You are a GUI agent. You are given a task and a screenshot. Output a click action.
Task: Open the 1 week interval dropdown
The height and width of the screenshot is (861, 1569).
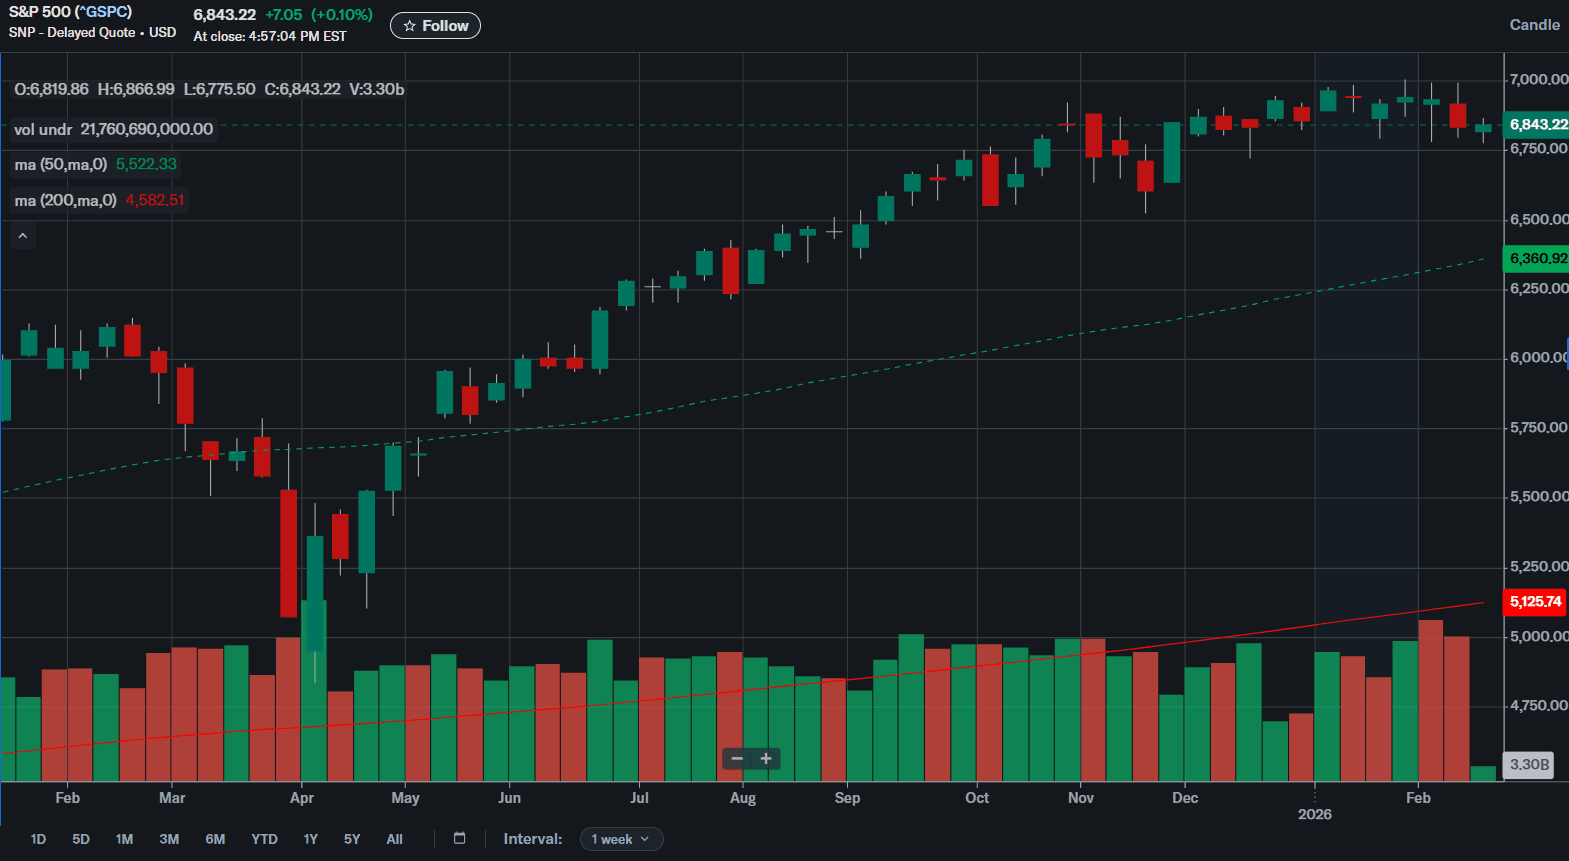pos(621,839)
